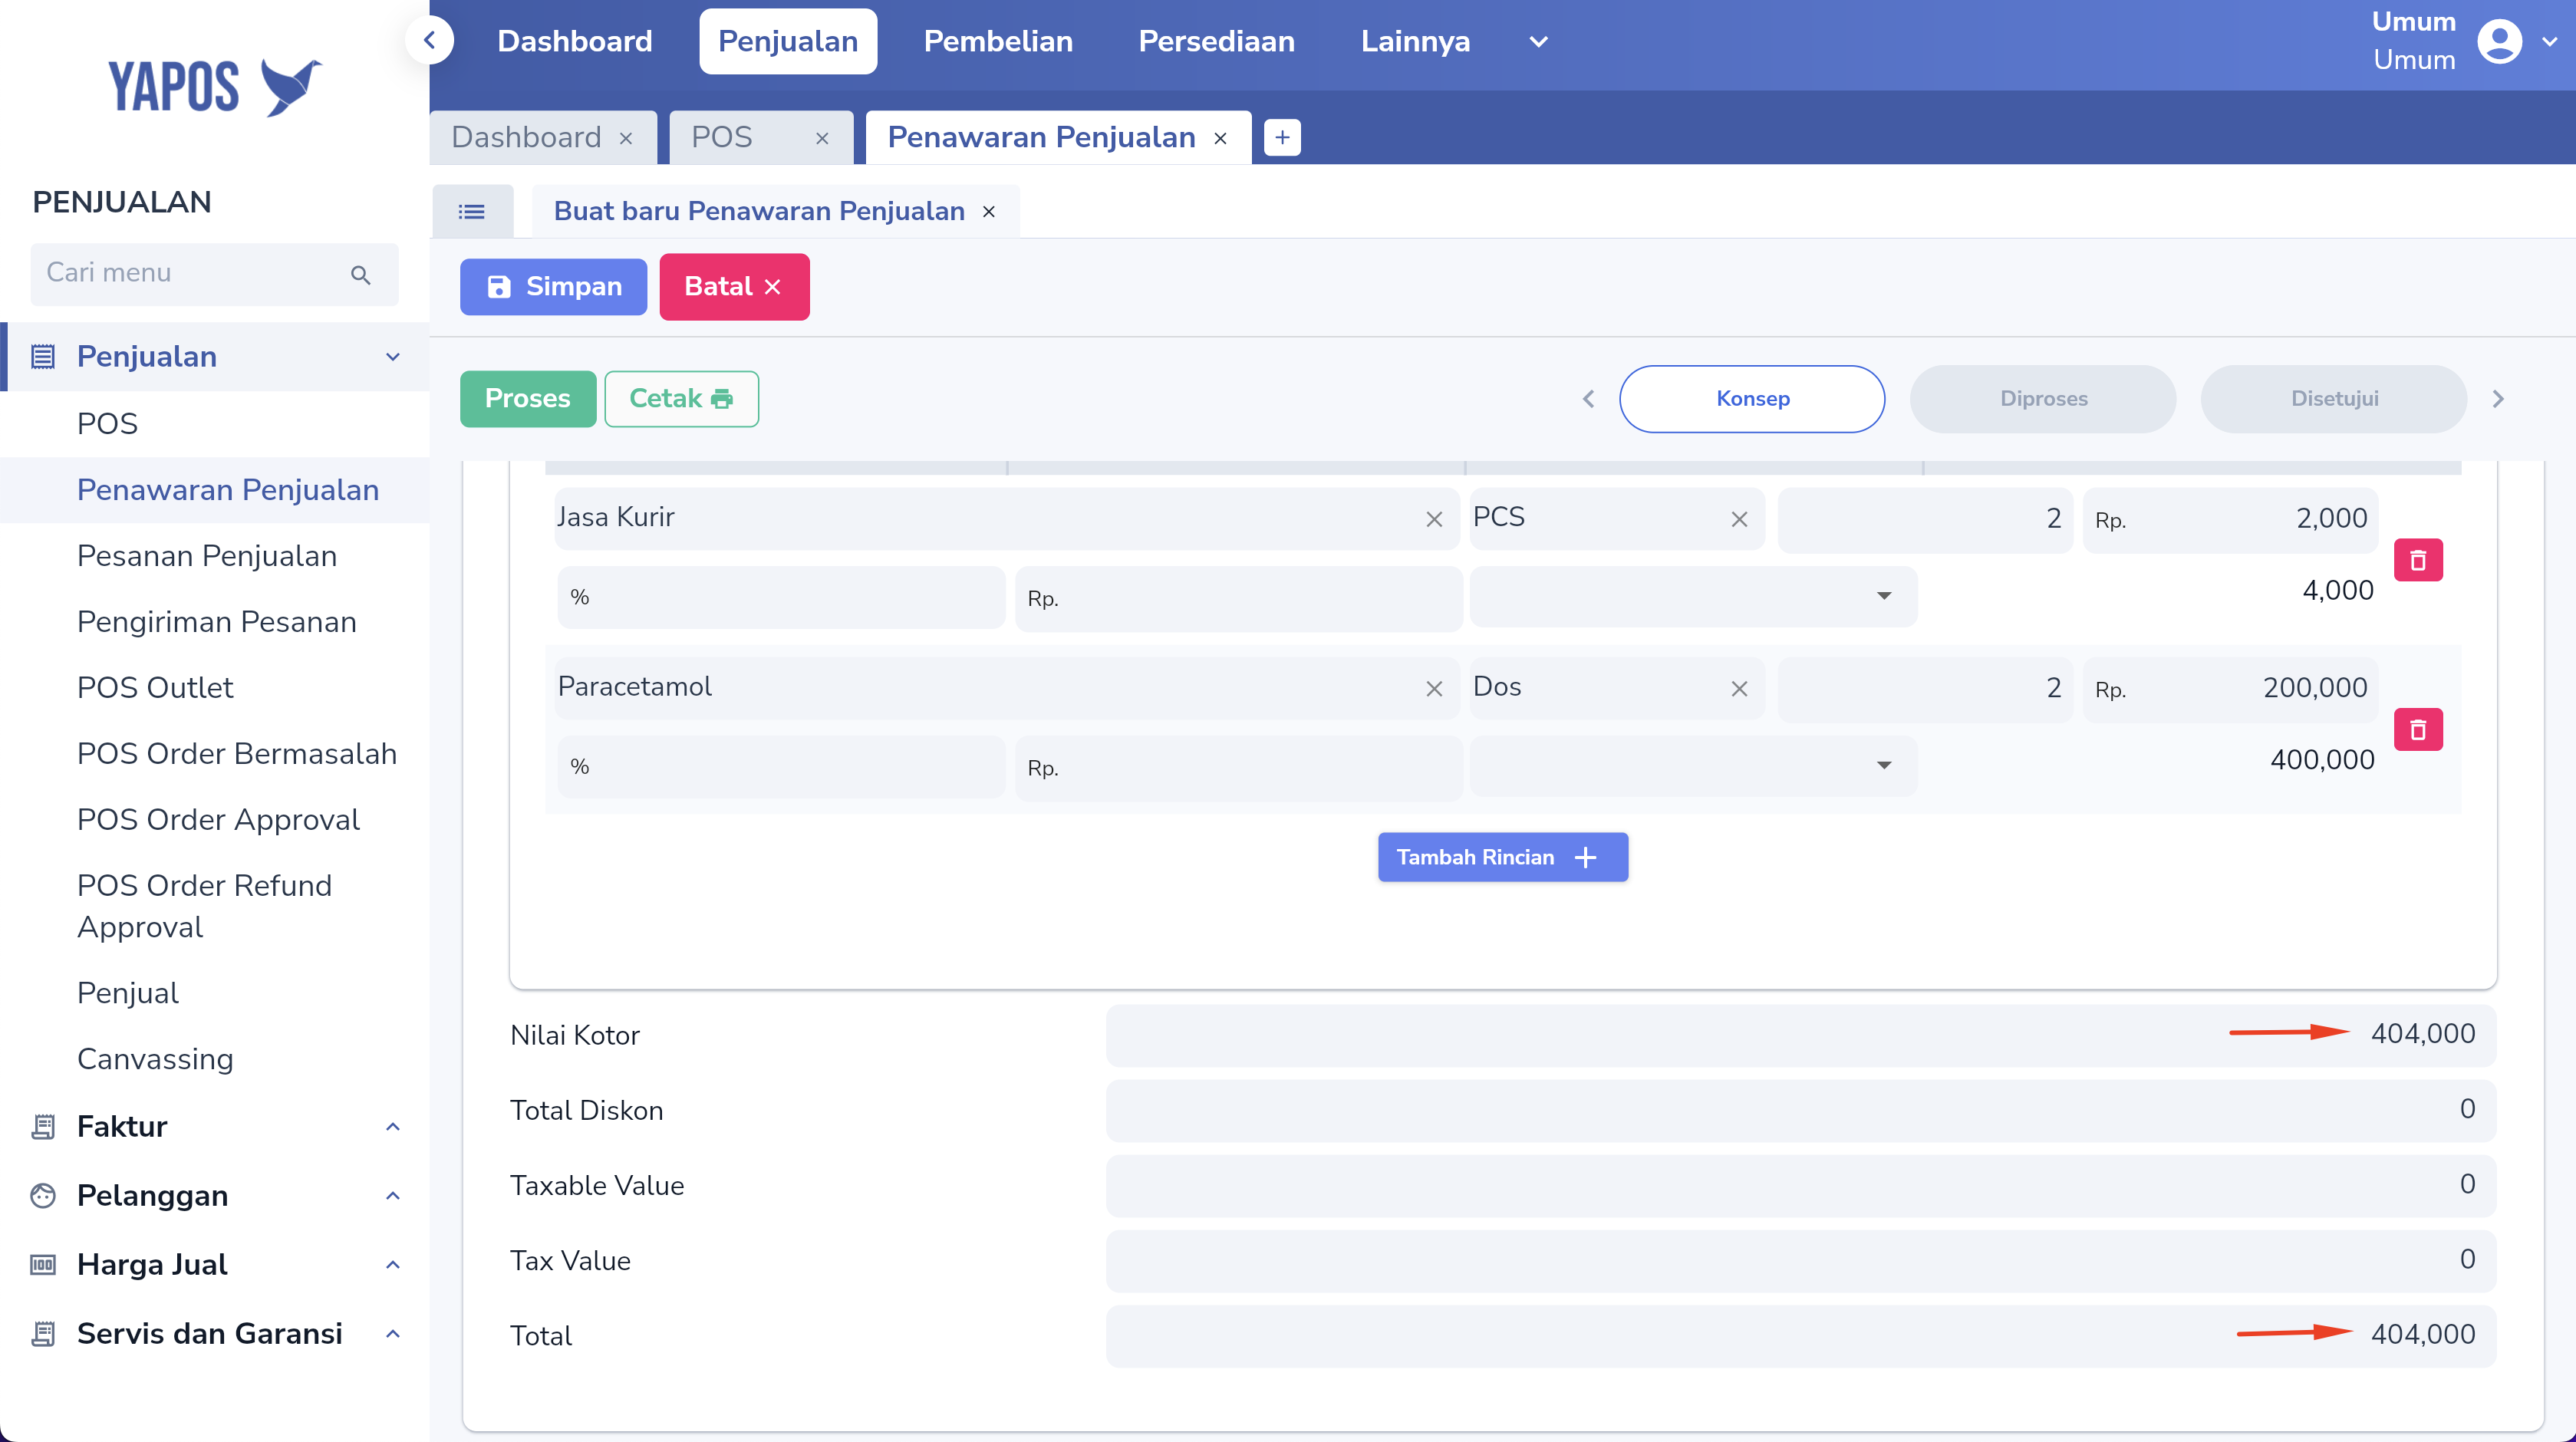Viewport: 2576px width, 1442px height.
Task: Clear the PCS unit field
Action: (x=1739, y=519)
